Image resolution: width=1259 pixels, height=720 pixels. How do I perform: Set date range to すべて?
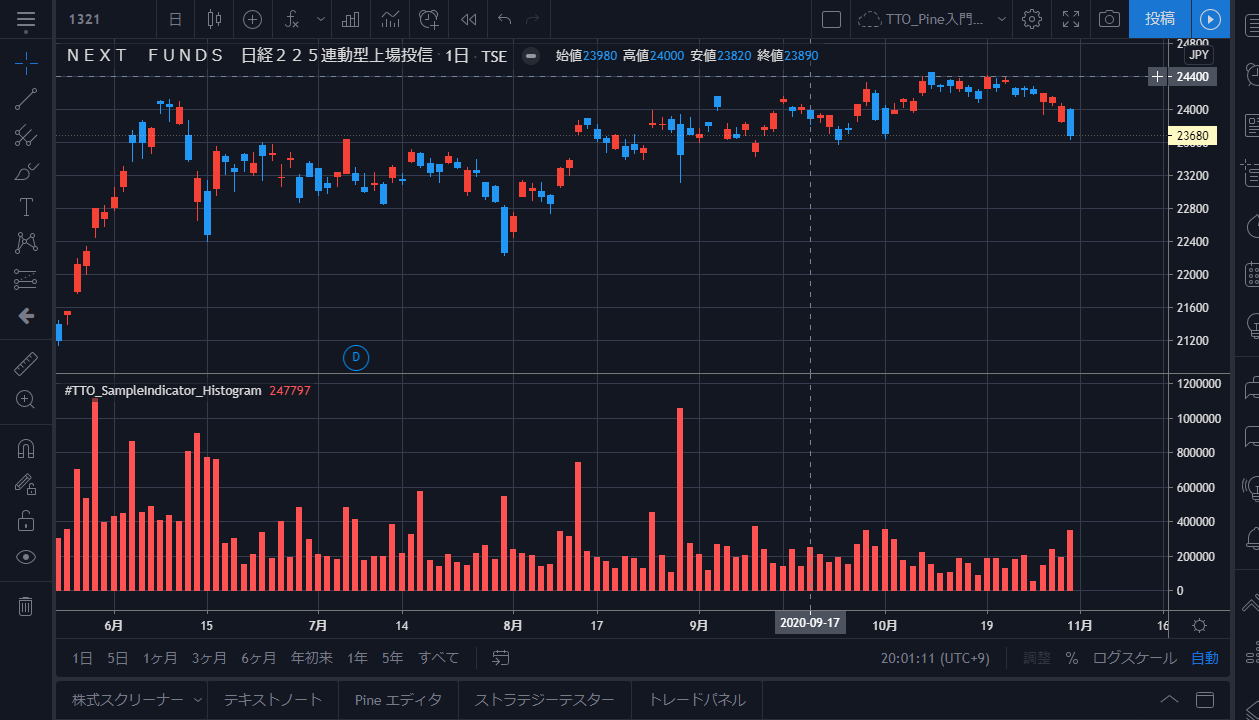439,658
